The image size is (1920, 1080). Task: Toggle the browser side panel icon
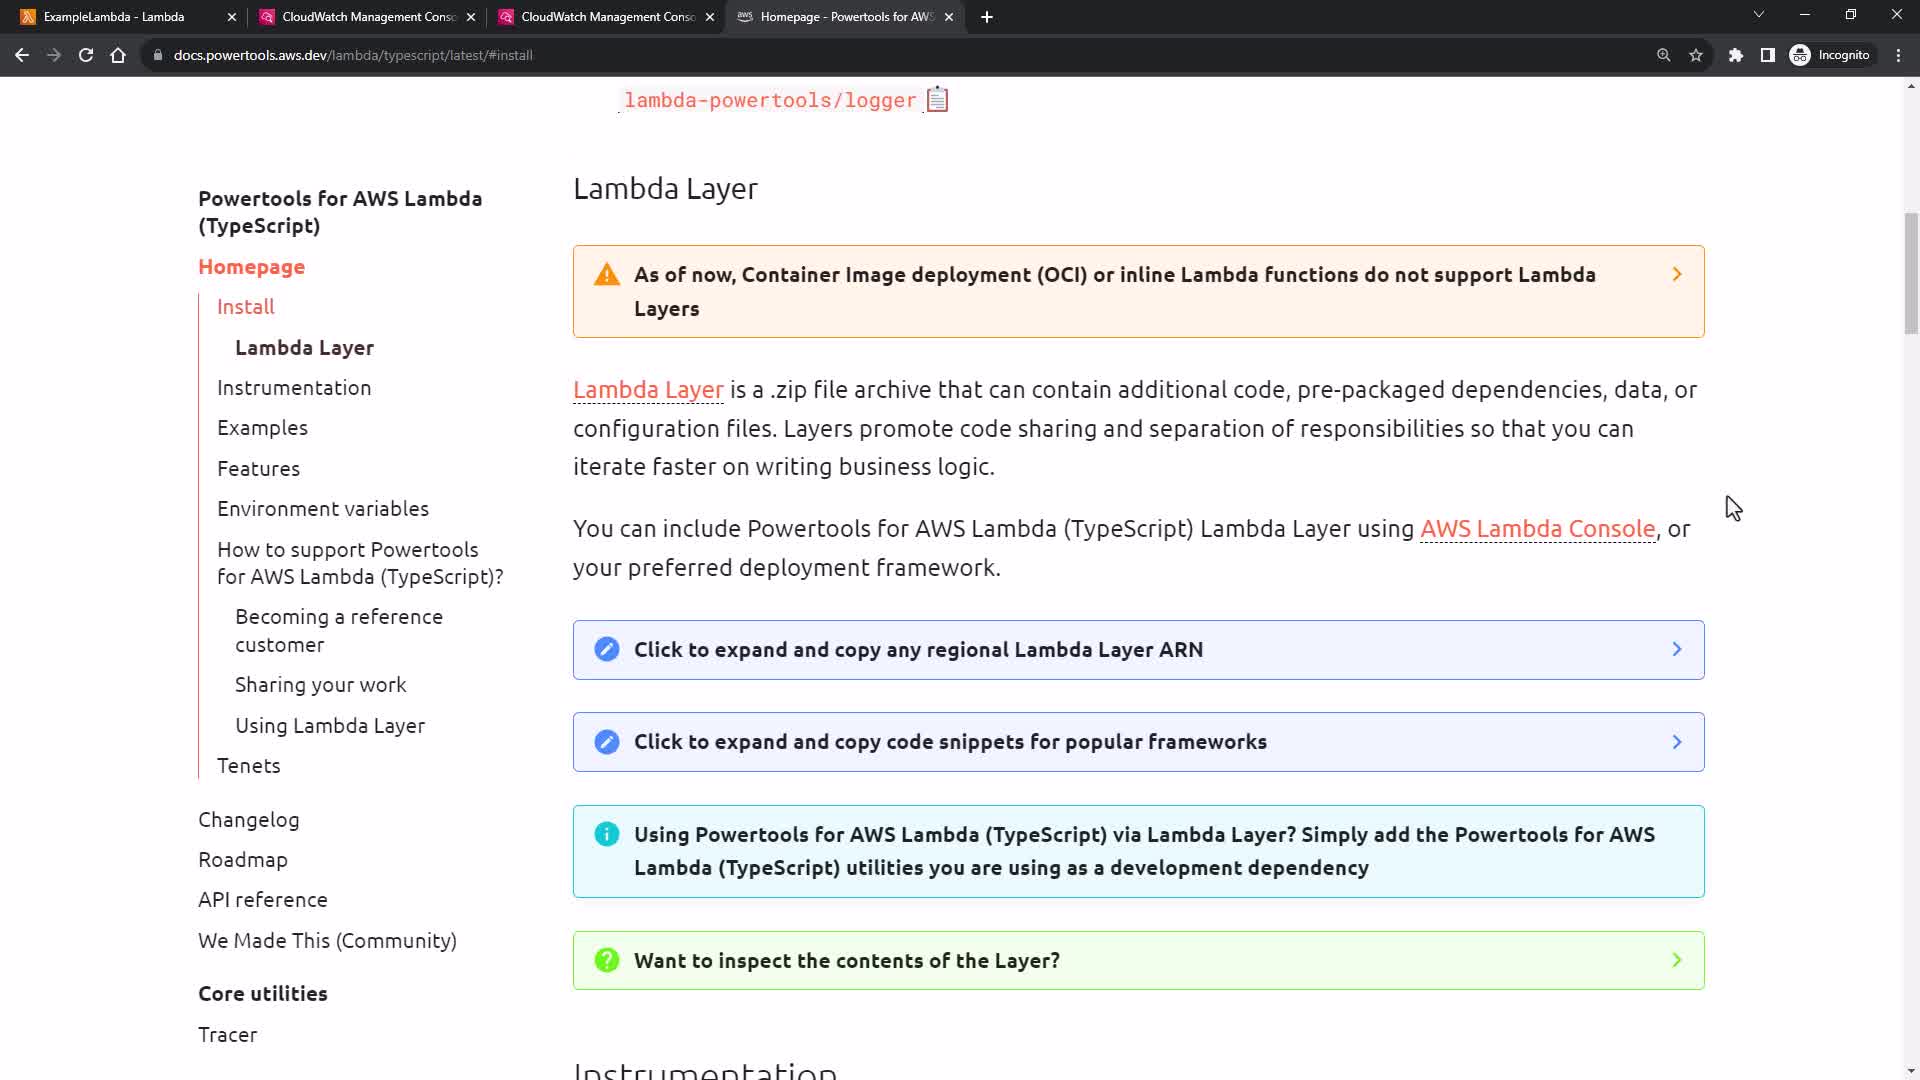[1768, 56]
